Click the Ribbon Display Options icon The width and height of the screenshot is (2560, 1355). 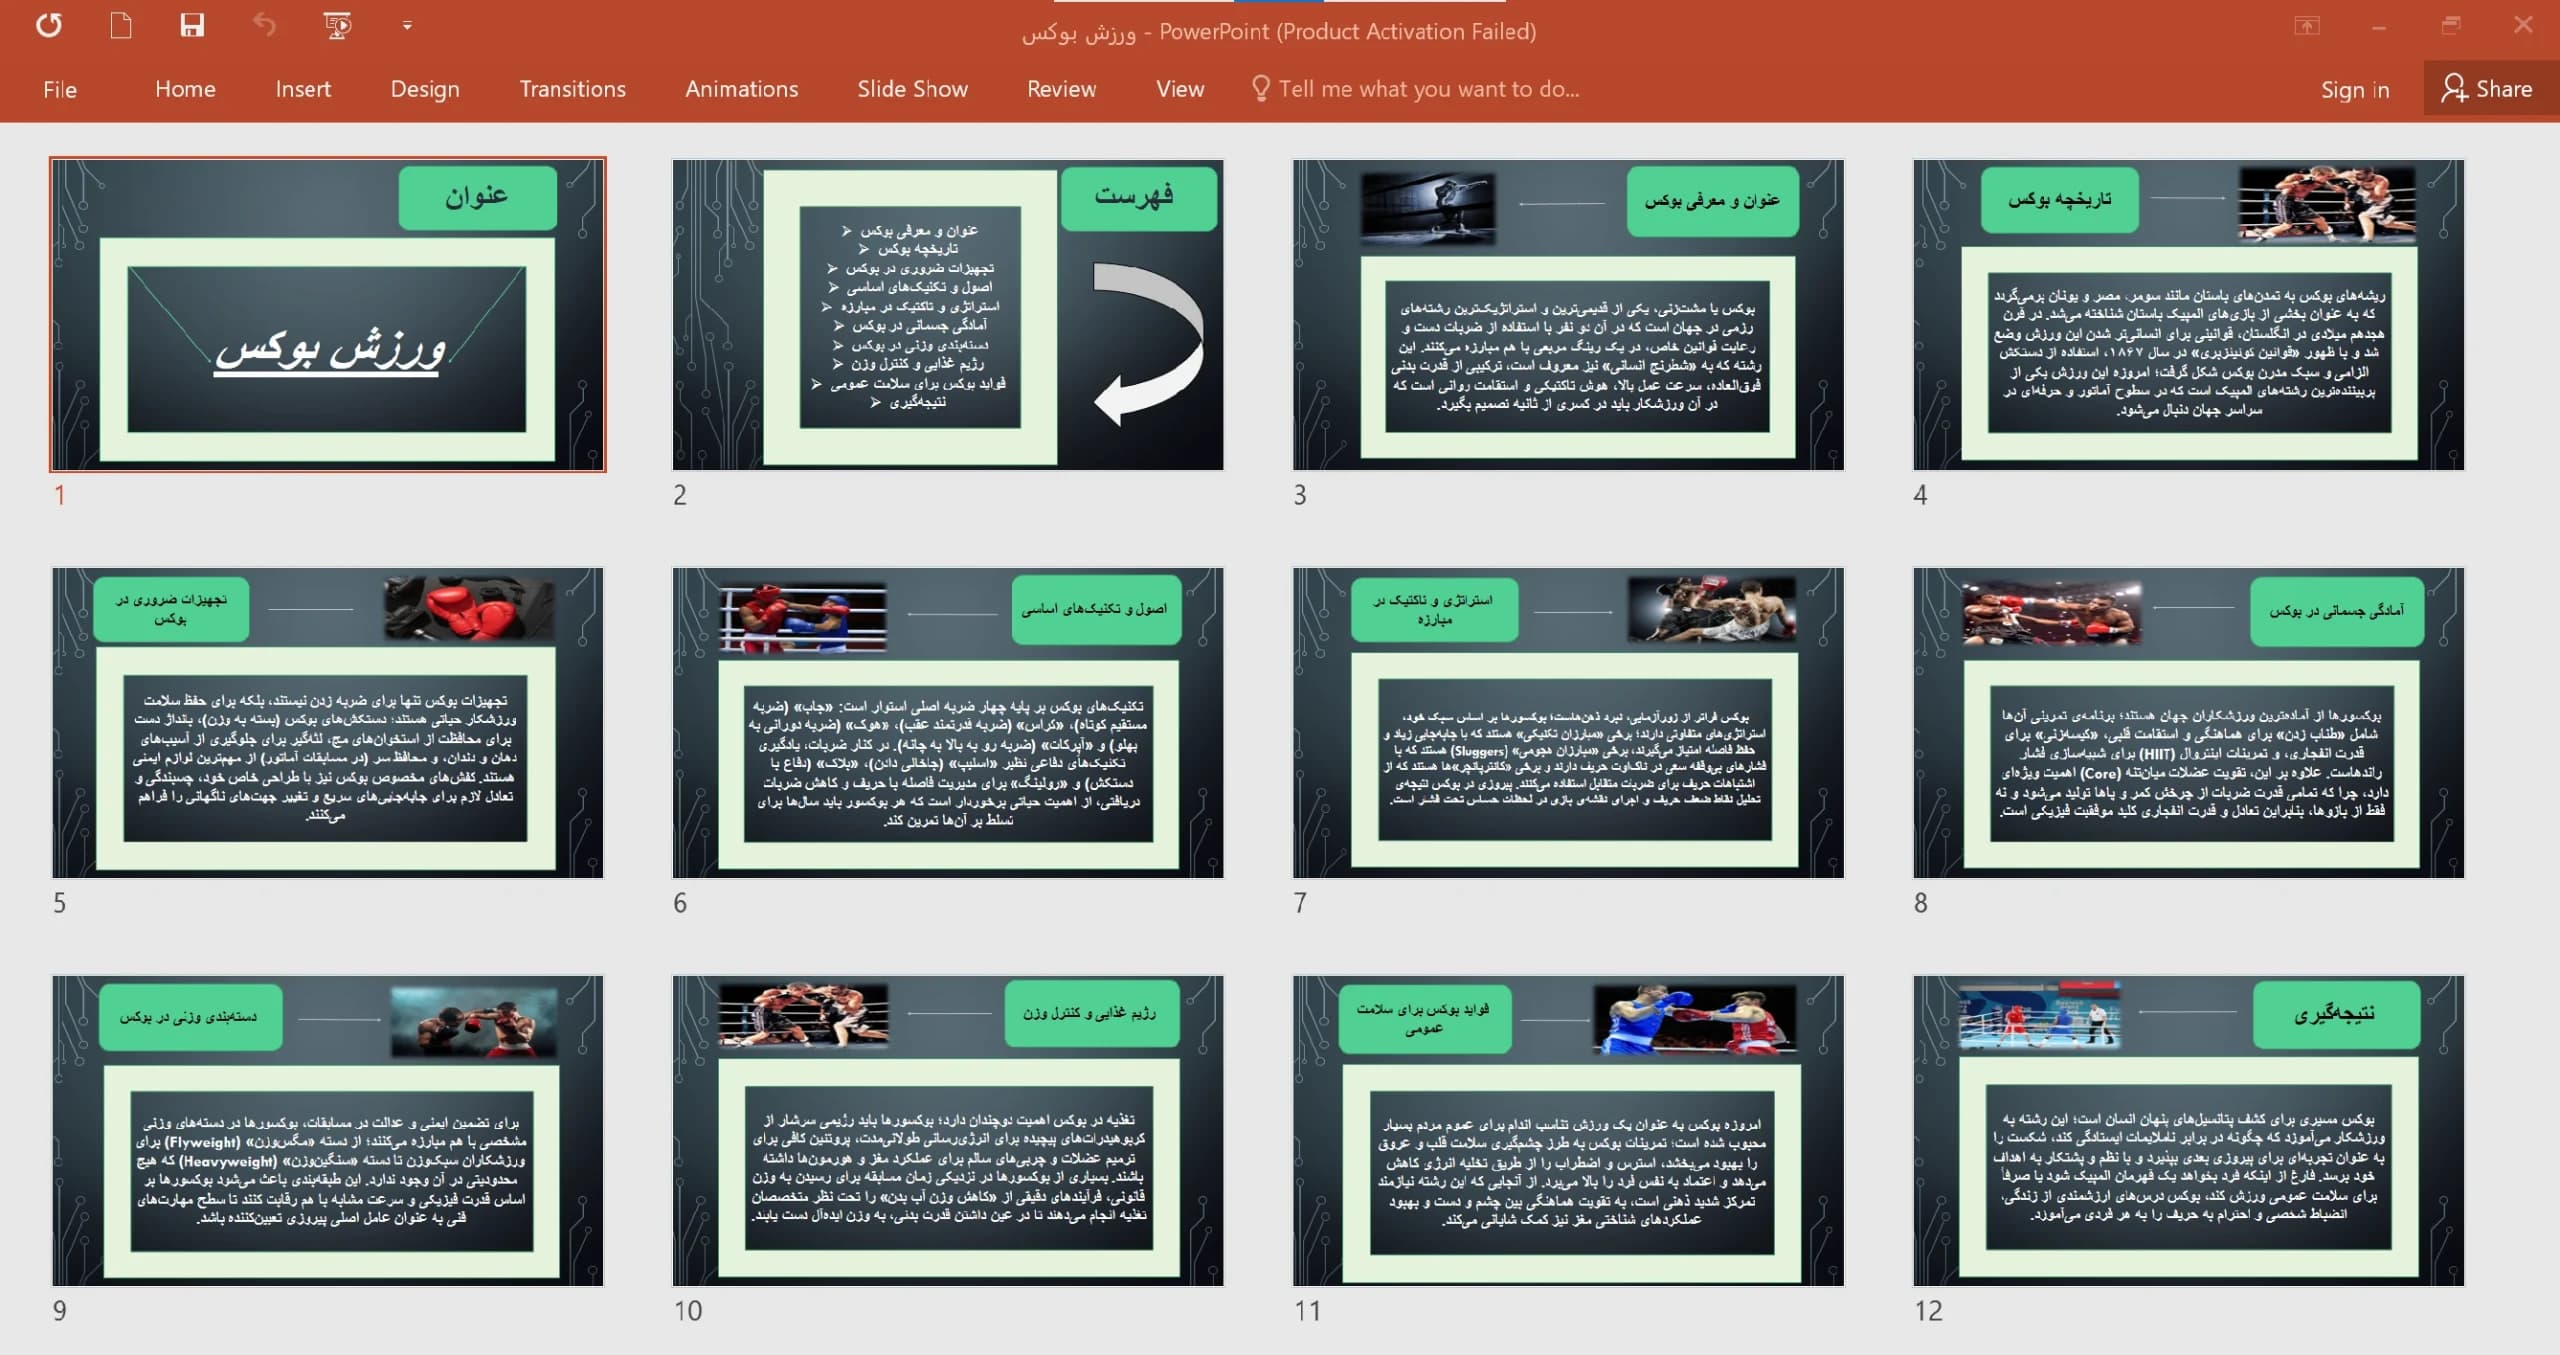tap(2307, 25)
